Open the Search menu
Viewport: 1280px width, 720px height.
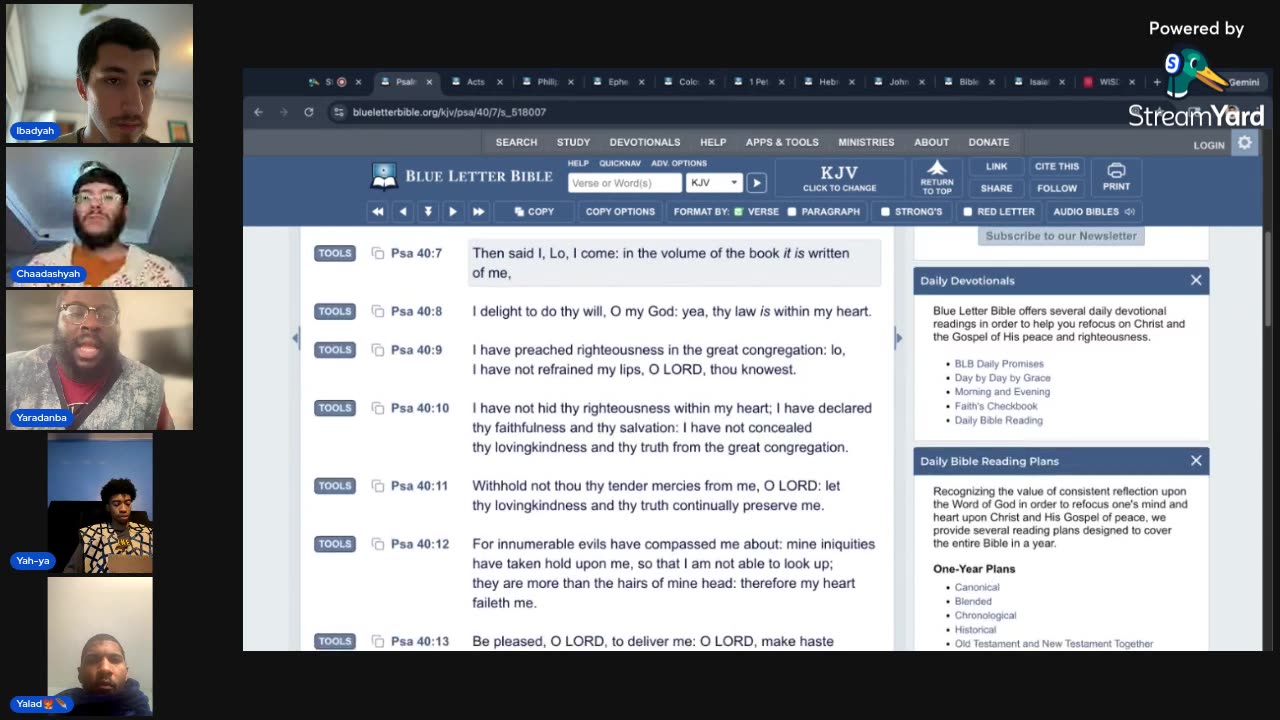tap(516, 142)
